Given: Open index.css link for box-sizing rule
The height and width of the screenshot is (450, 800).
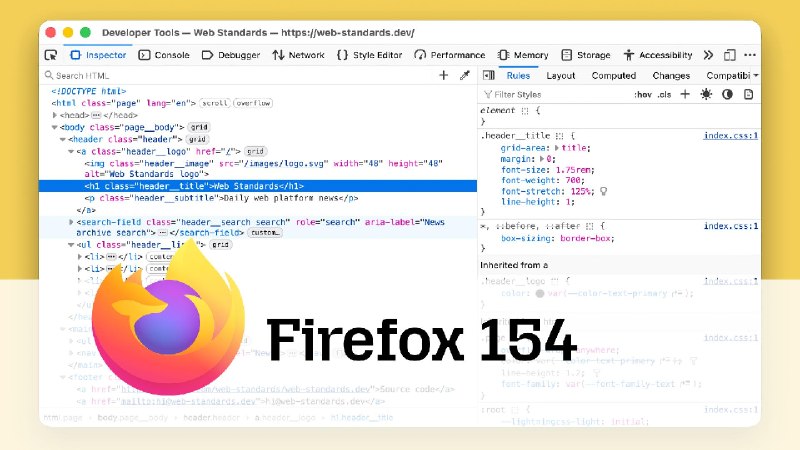Looking at the screenshot, I should point(731,226).
